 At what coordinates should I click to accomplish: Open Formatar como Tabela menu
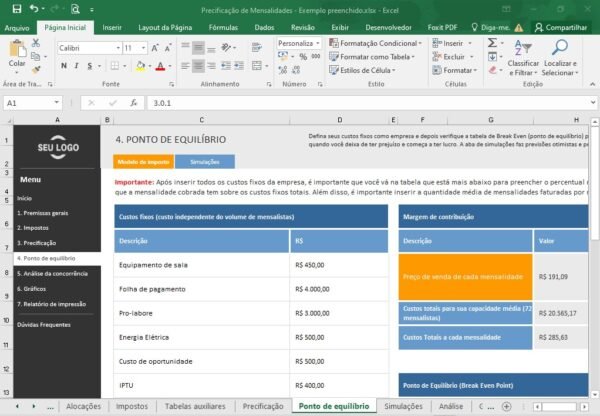click(372, 57)
